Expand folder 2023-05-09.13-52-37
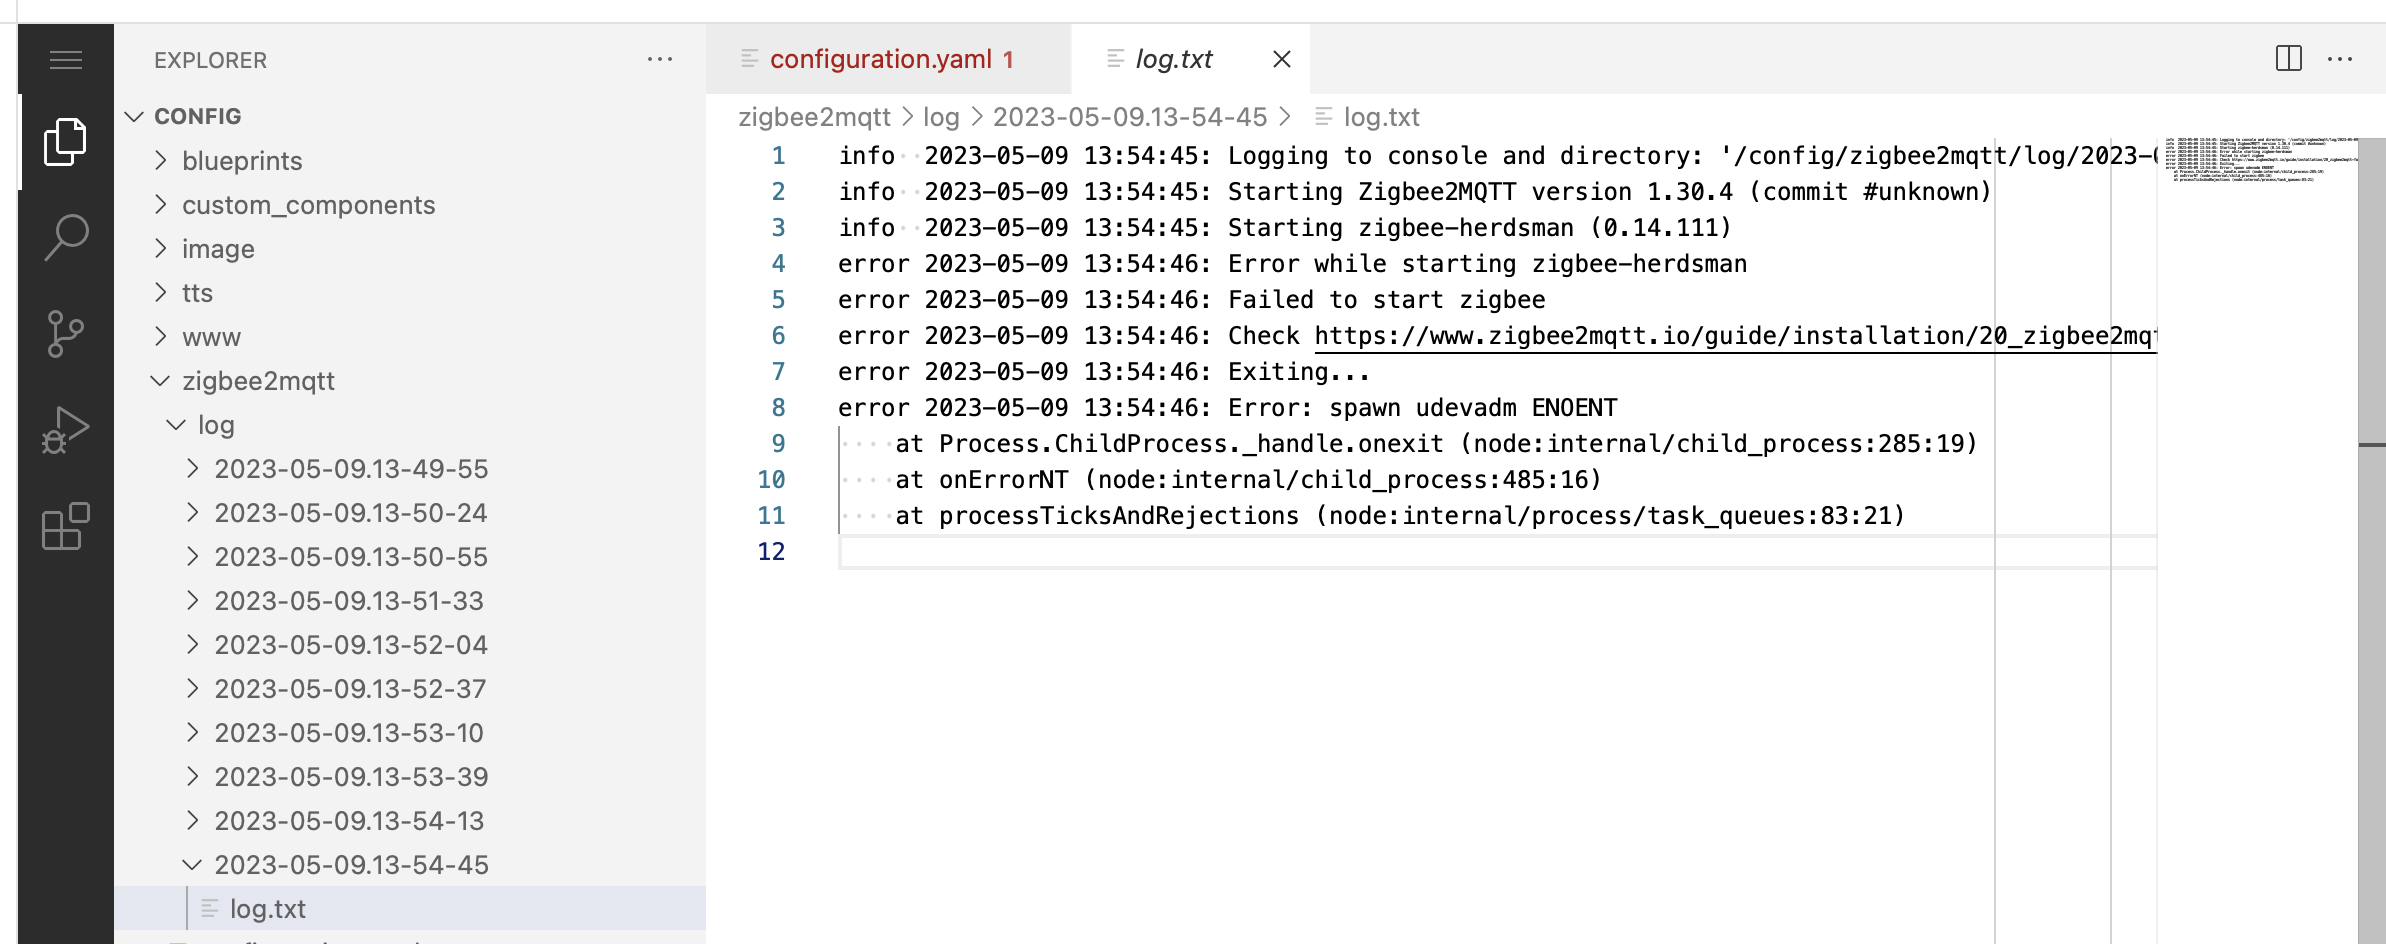Viewport: 2386px width, 944px height. tap(193, 688)
